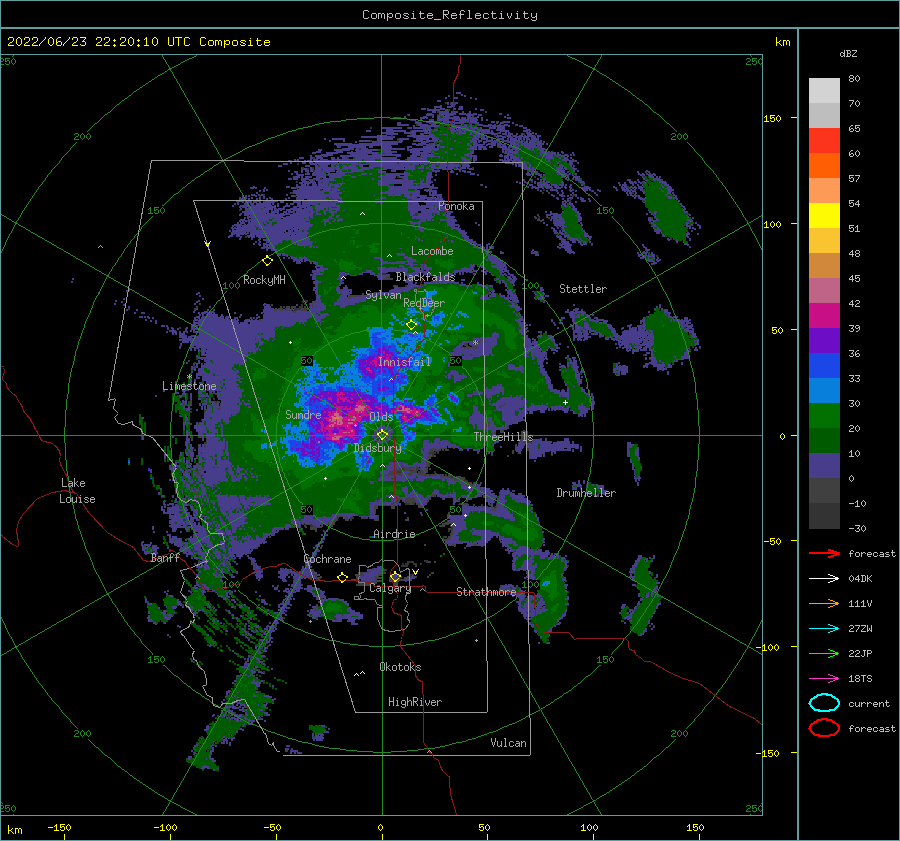Click the Banff town label
The width and height of the screenshot is (900, 841).
point(165,558)
